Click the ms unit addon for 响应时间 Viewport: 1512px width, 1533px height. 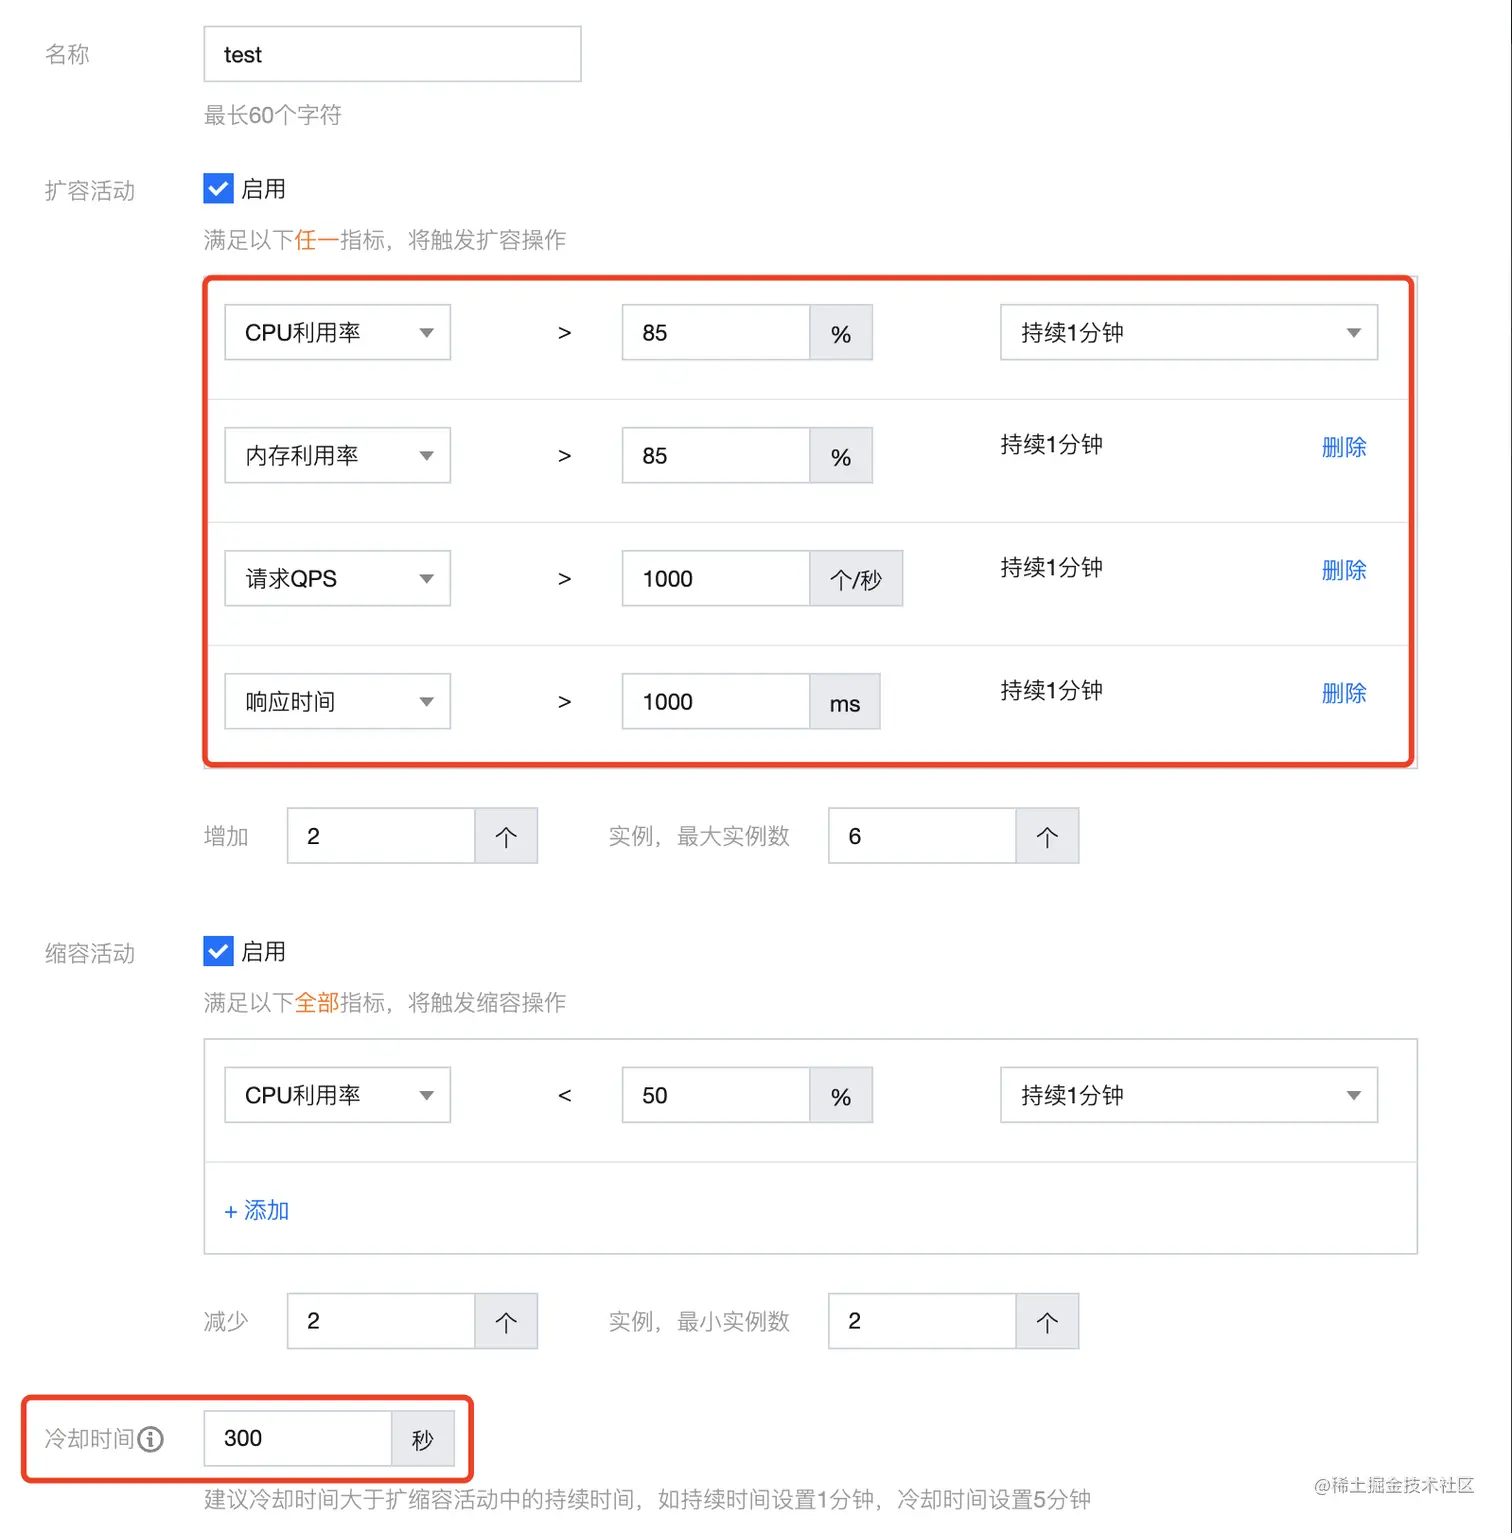(x=845, y=701)
